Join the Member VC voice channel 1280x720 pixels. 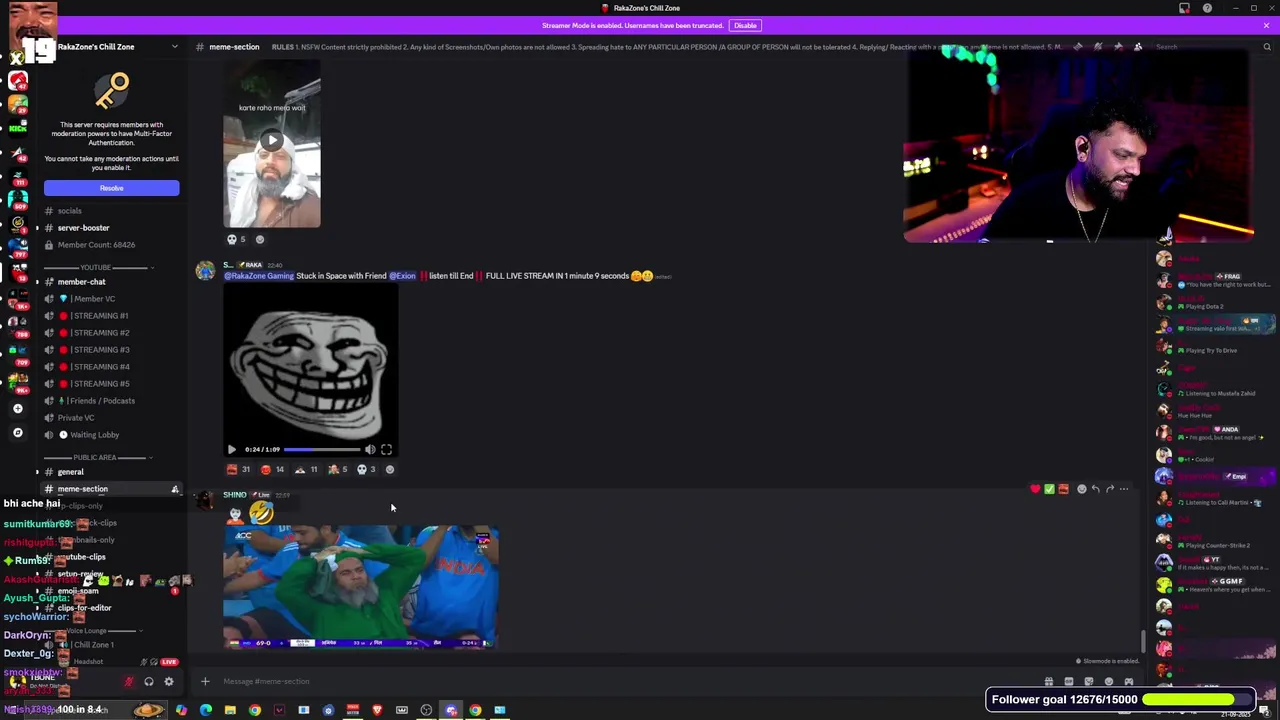pos(111,299)
